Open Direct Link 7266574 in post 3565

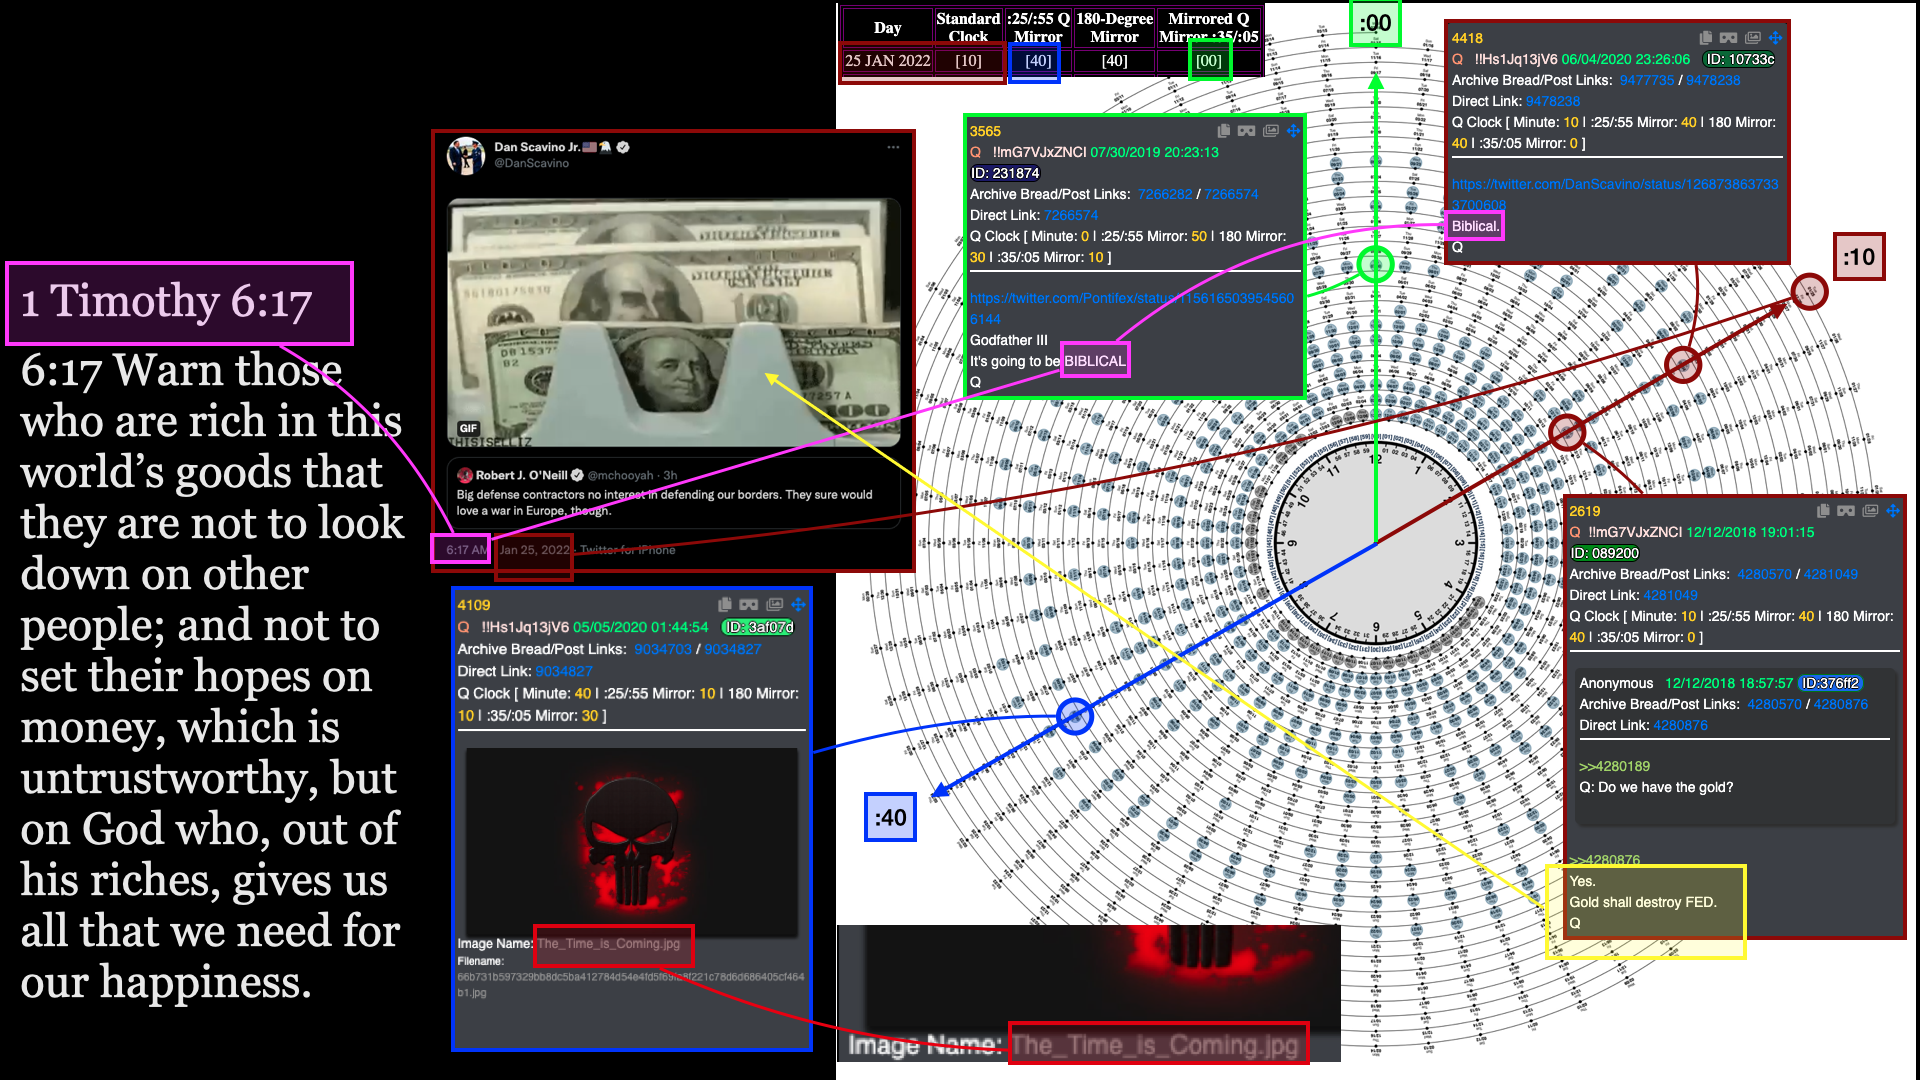[x=1071, y=215]
